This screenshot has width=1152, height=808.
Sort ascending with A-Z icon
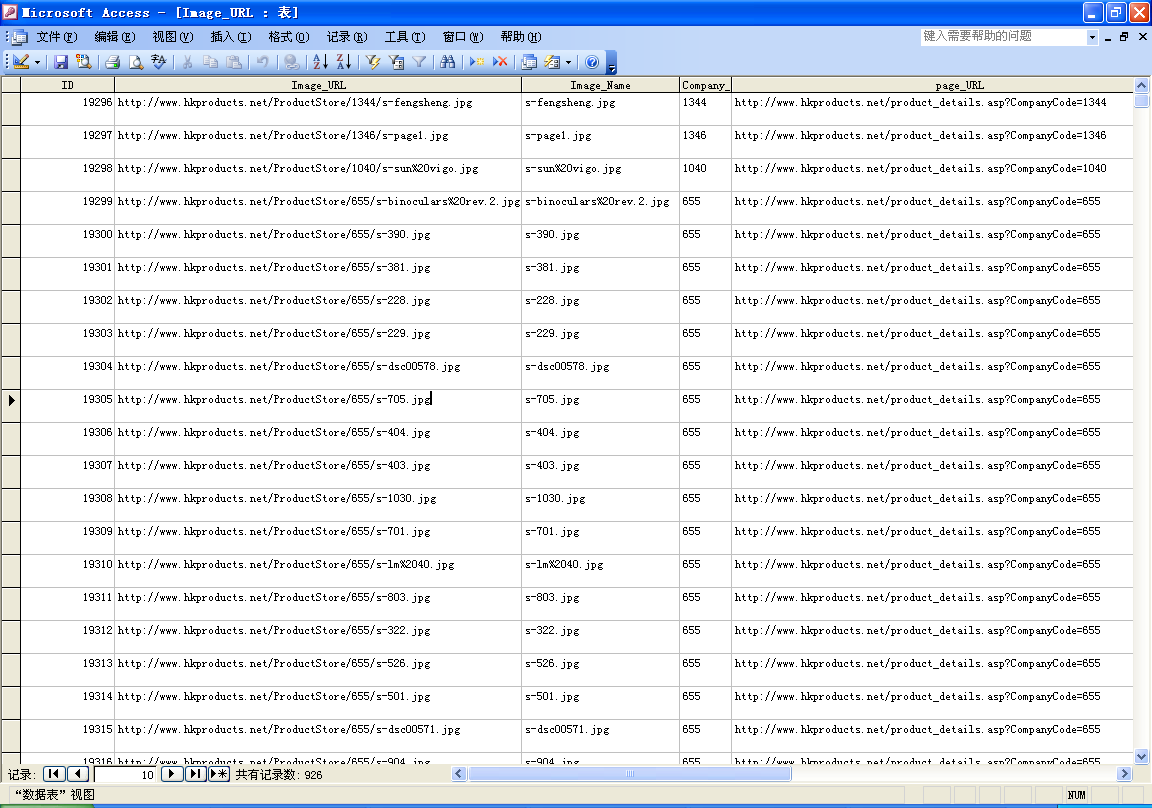[320, 62]
